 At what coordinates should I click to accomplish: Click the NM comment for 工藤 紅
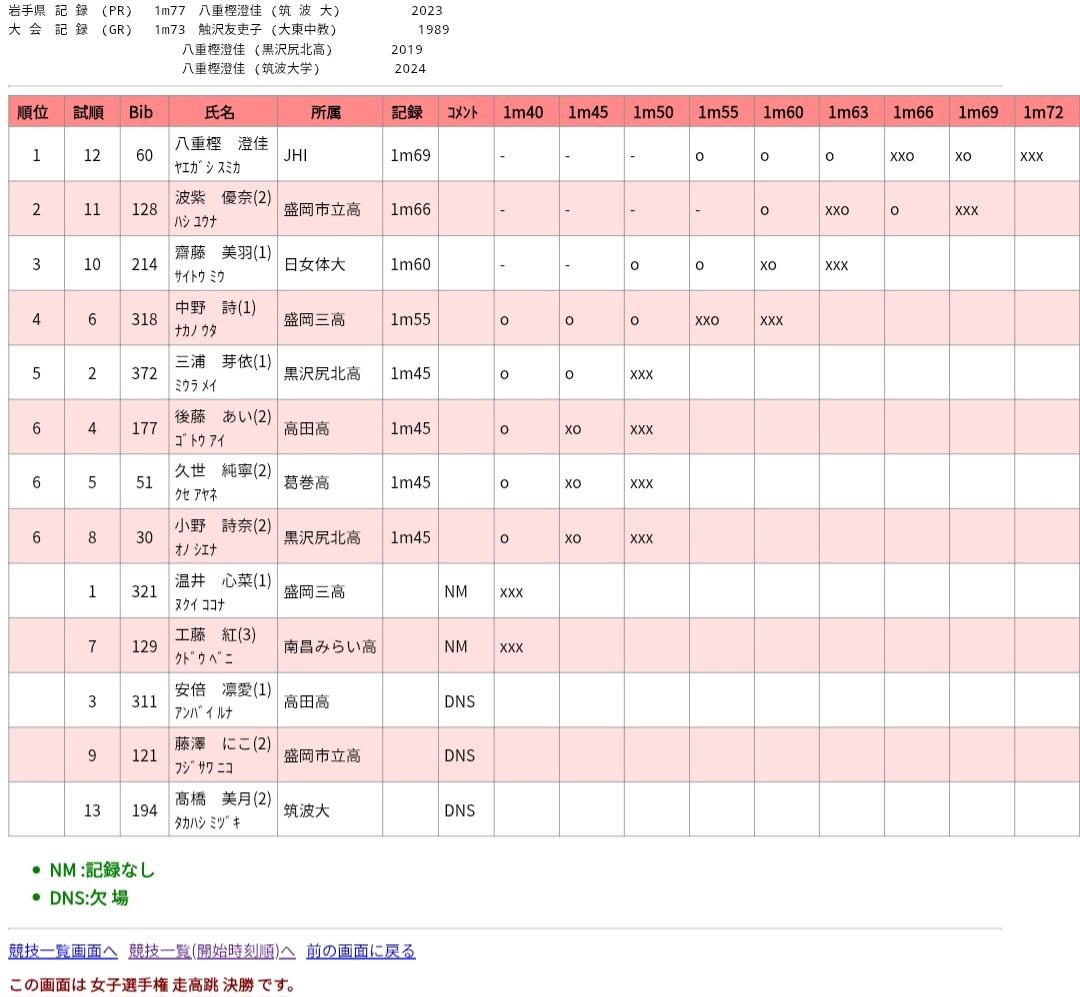tap(456, 646)
